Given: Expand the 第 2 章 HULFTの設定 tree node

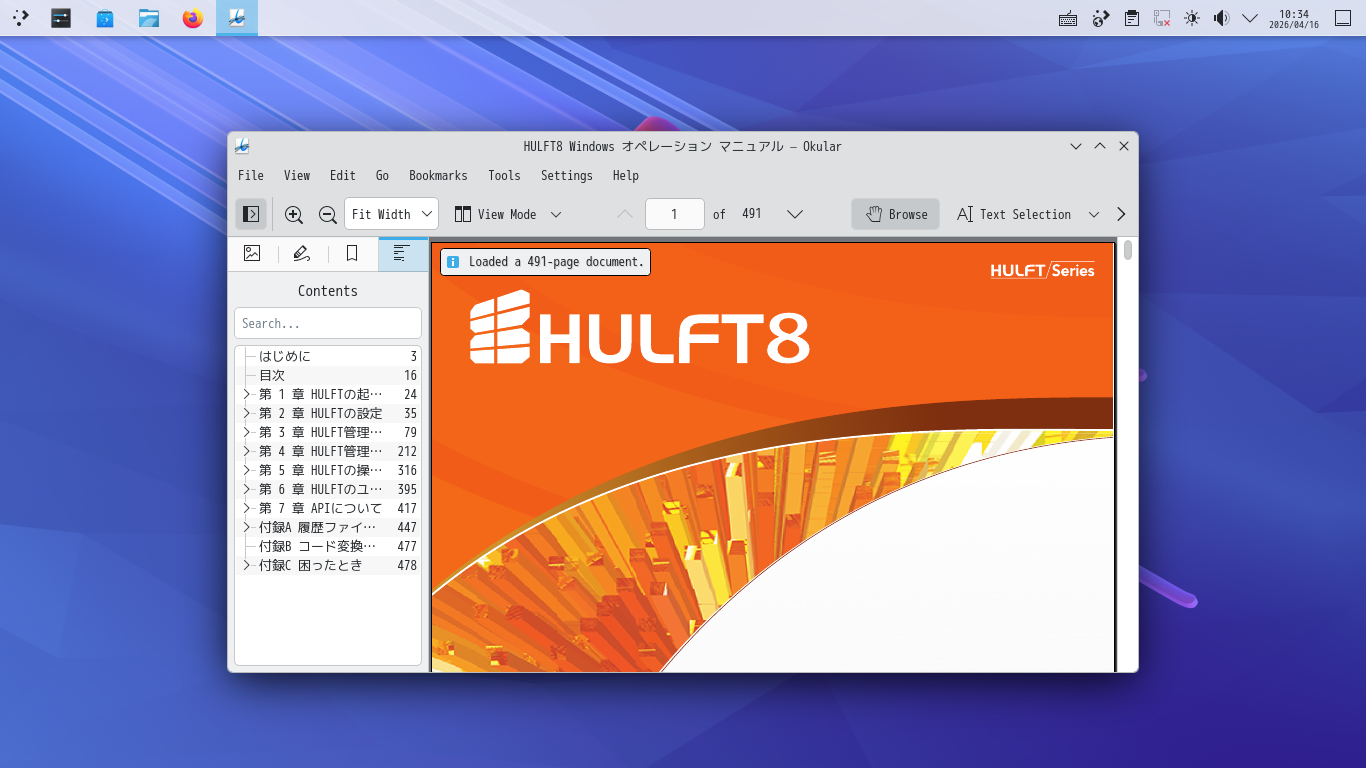Looking at the screenshot, I should pos(247,413).
